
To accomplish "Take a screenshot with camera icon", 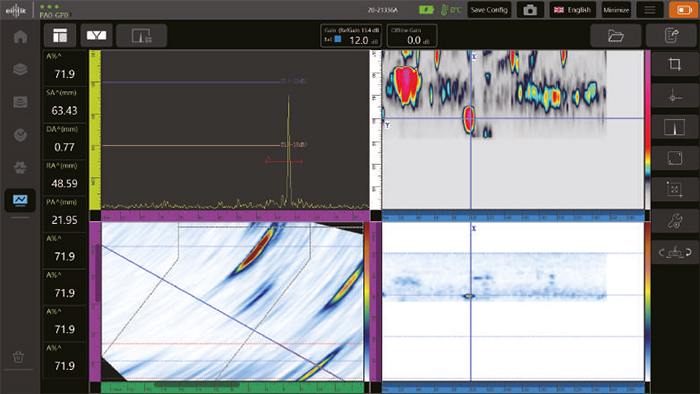I will [x=530, y=10].
